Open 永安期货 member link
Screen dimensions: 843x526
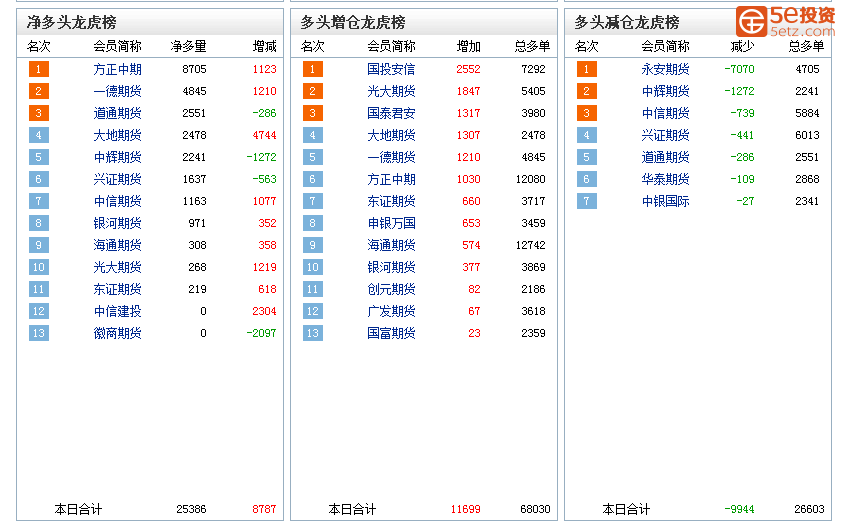(666, 69)
